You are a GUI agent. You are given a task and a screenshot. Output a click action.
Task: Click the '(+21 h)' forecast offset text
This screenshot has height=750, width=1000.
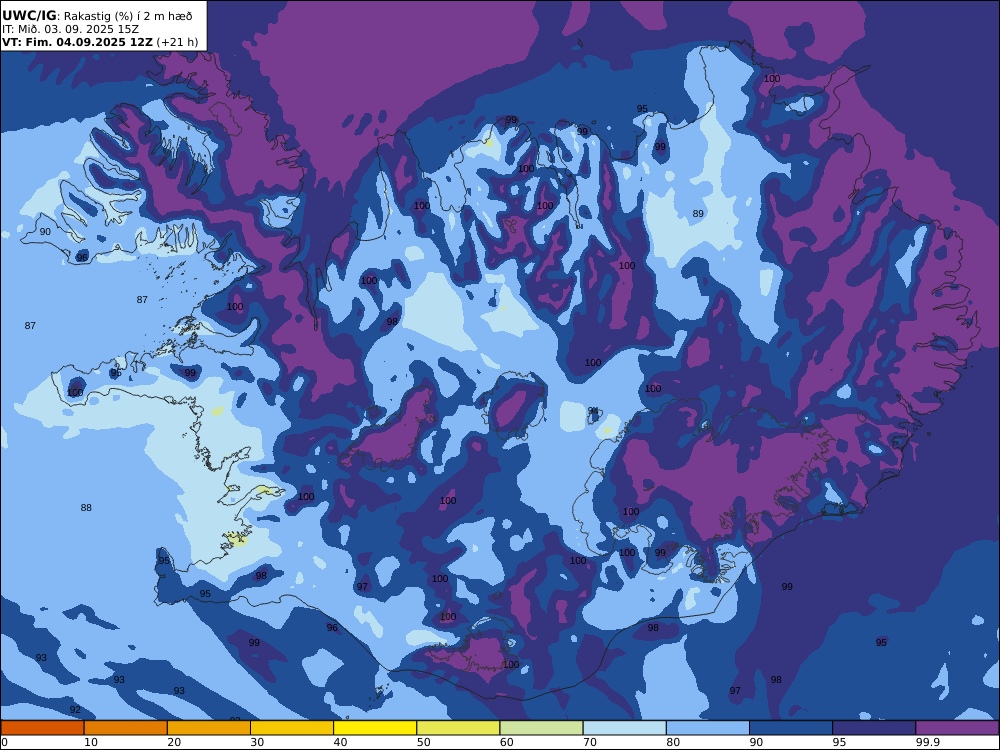pyautogui.click(x=177, y=42)
